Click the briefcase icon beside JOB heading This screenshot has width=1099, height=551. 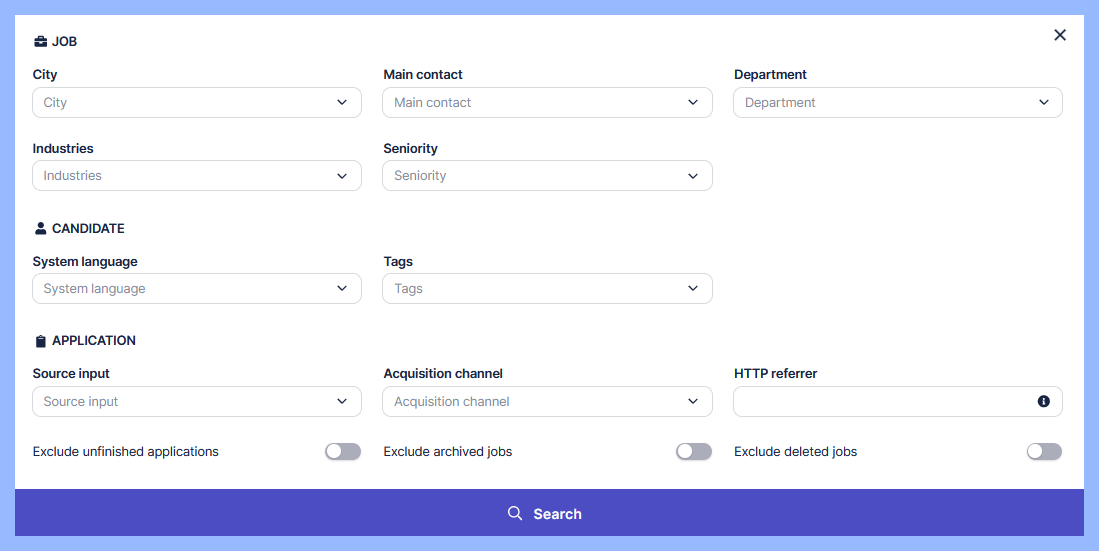(x=40, y=42)
